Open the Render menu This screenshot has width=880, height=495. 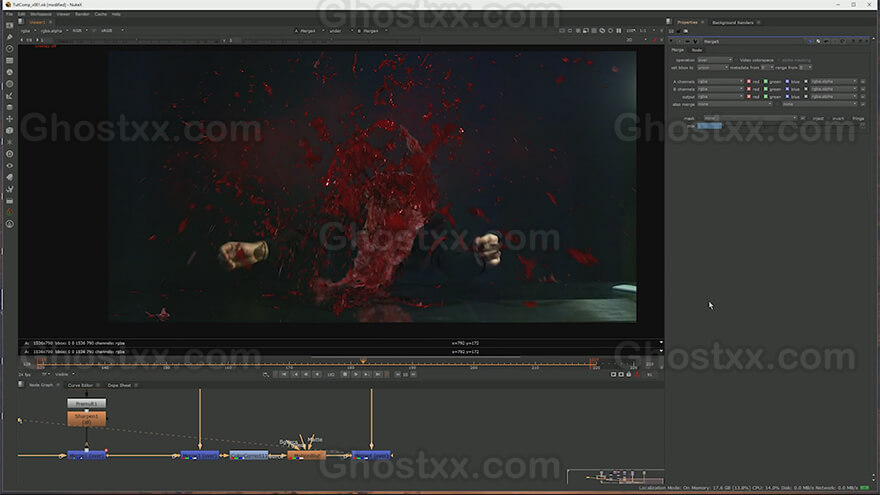82,14
